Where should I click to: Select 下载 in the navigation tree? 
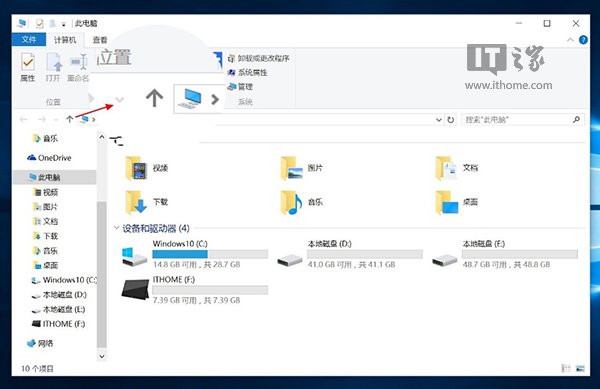click(46, 236)
